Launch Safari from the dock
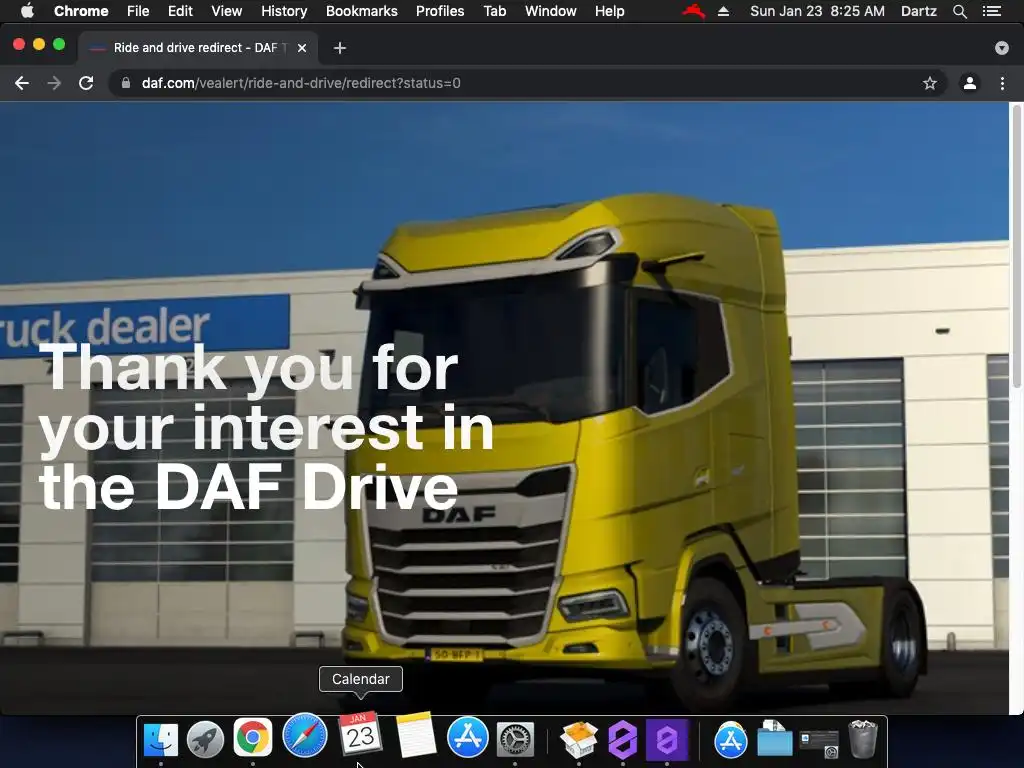The width and height of the screenshot is (1024, 768). 304,737
